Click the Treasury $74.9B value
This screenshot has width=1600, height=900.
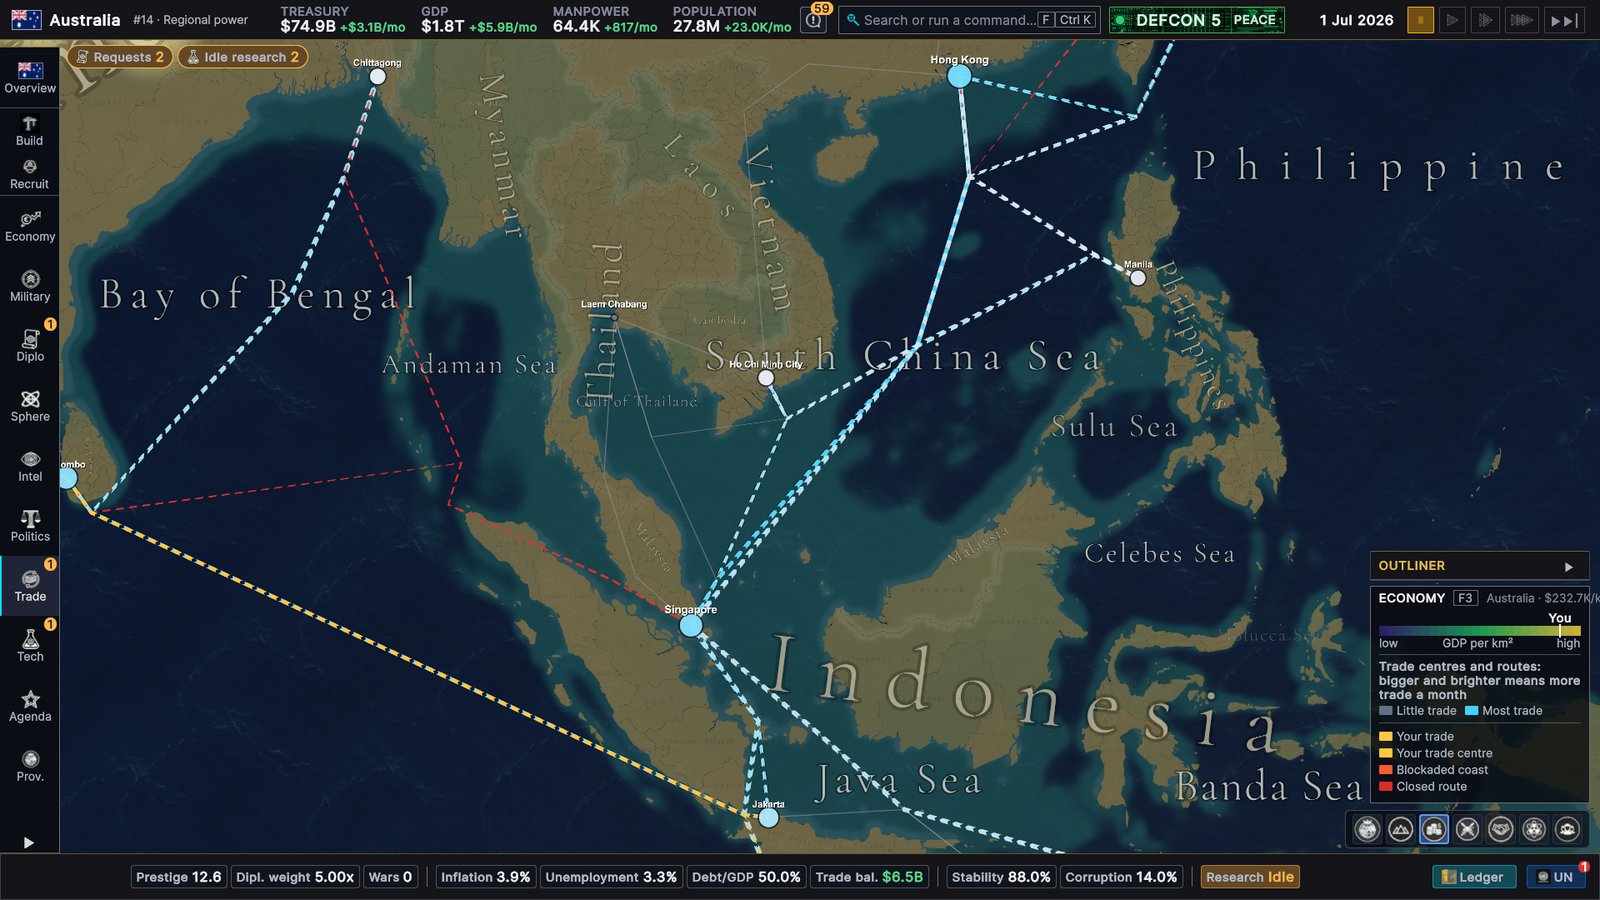(x=308, y=27)
